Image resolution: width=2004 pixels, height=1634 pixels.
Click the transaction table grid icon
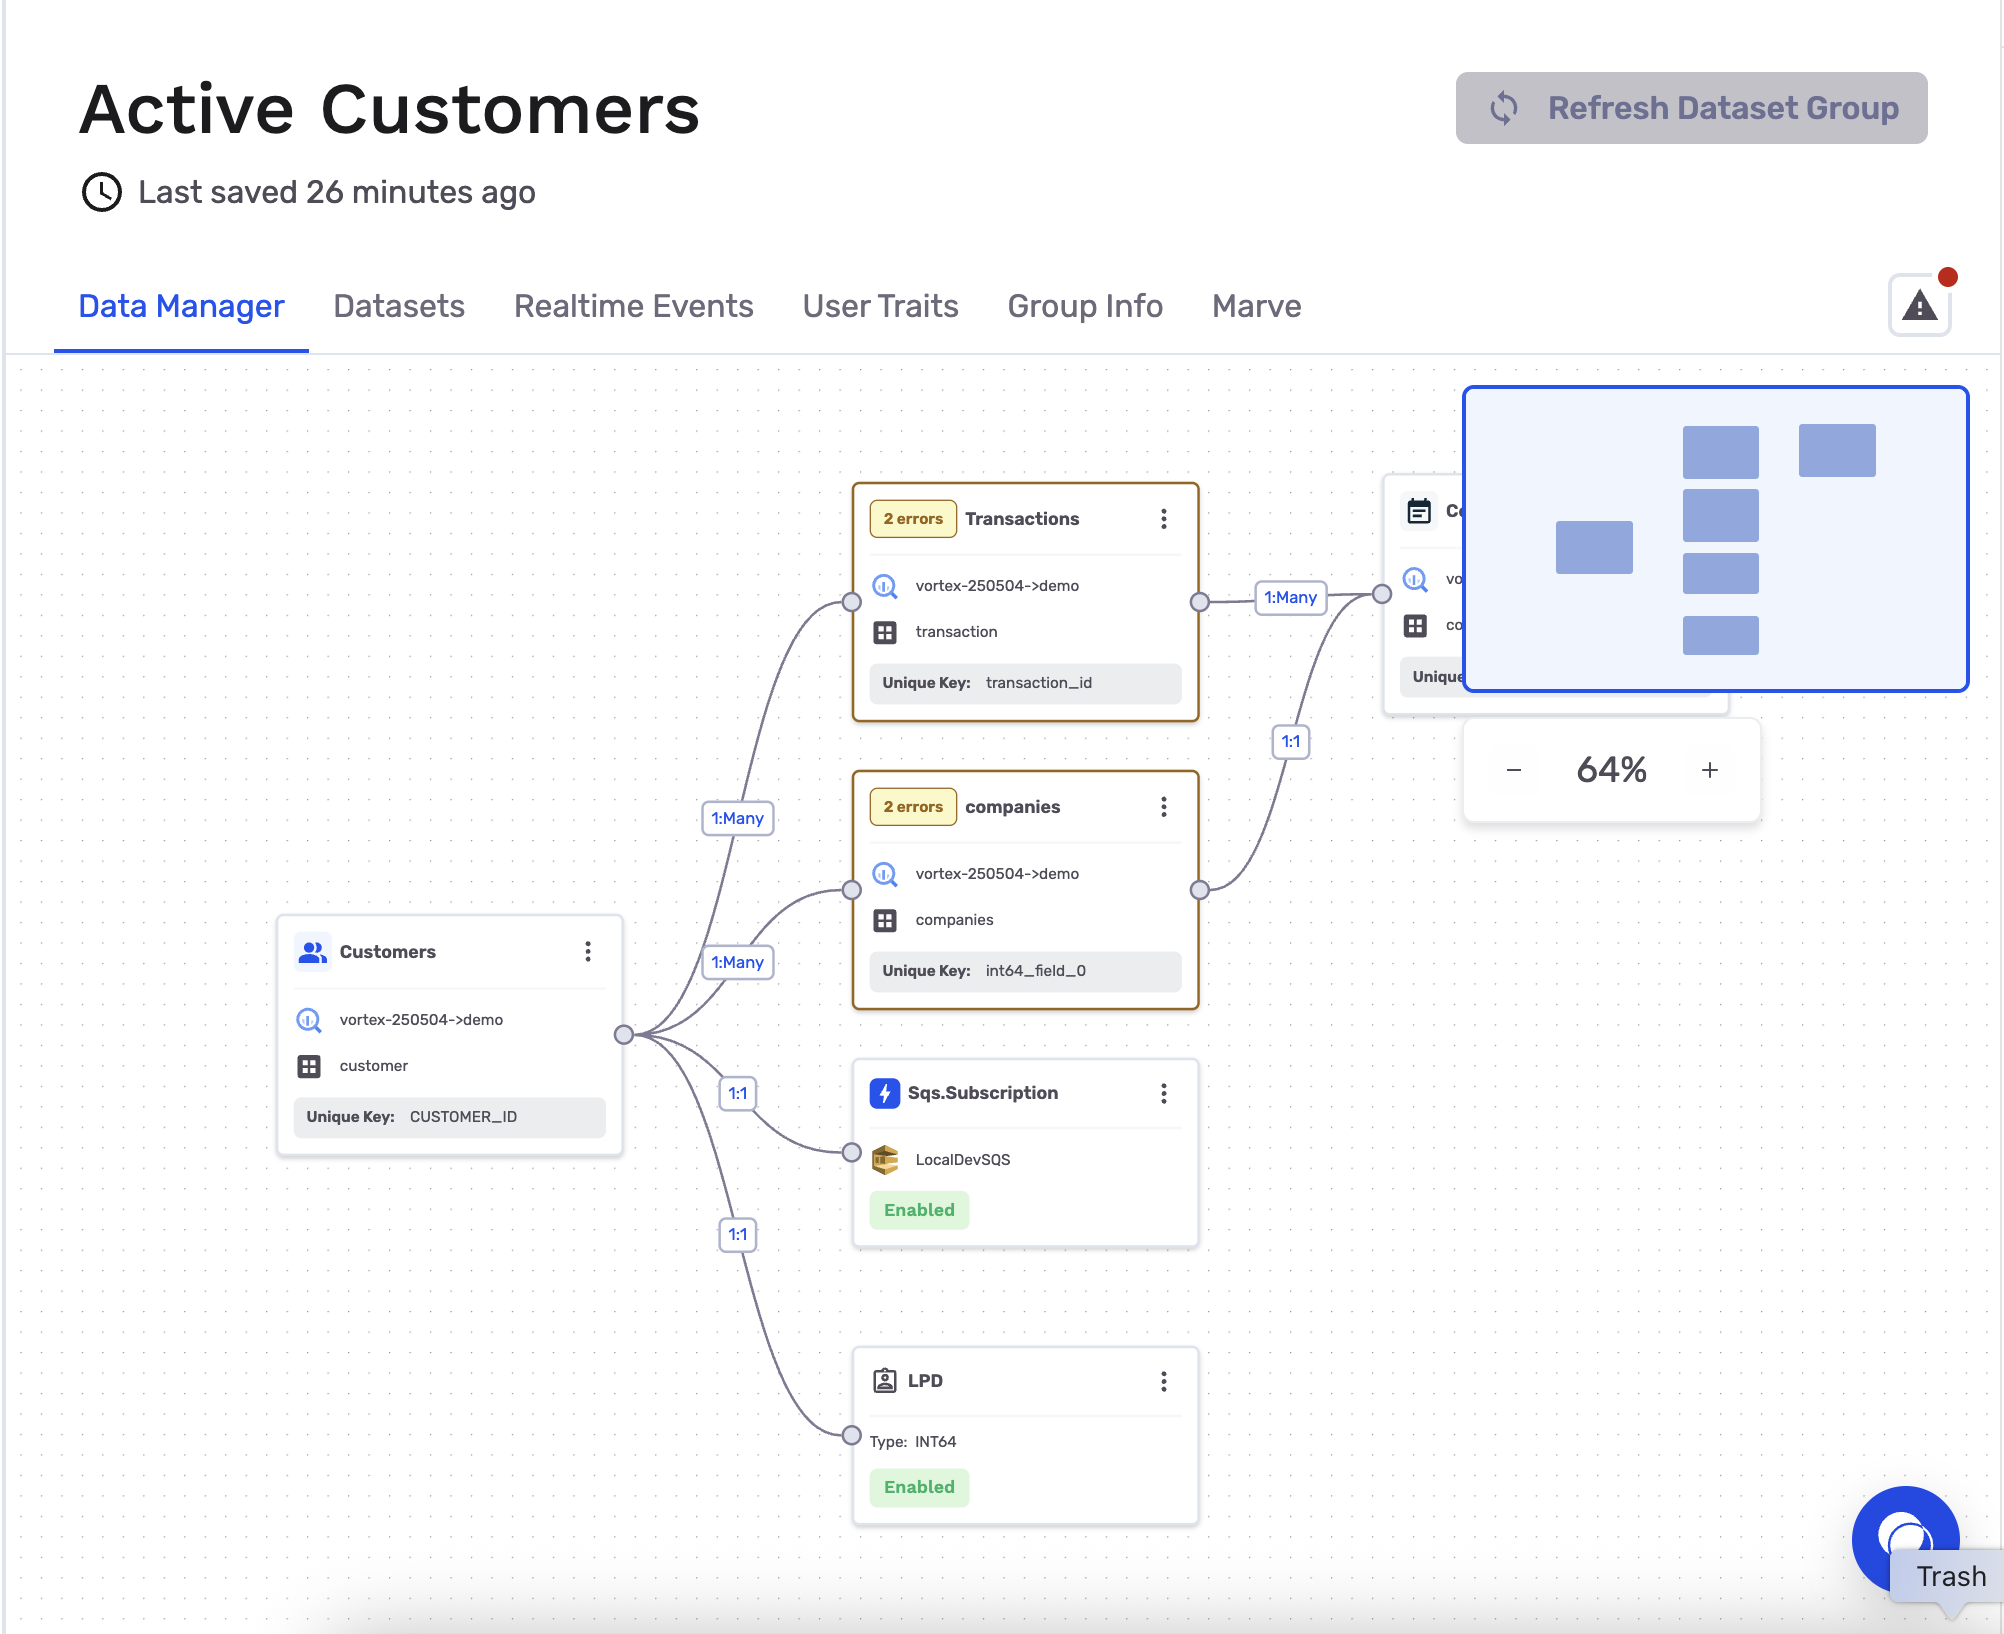[884, 631]
